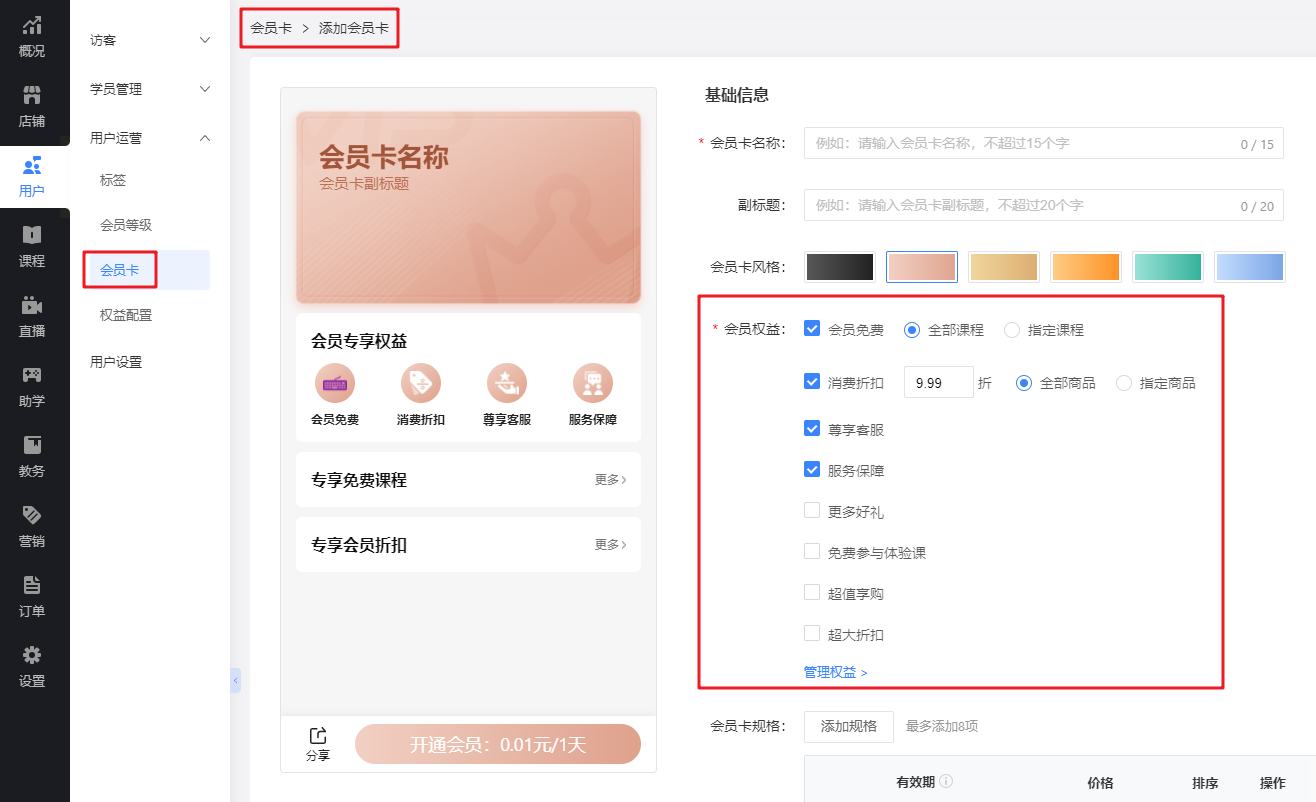Open the 助学 gamepad icon
Screen dimensions: 1316x802
[x=32, y=376]
